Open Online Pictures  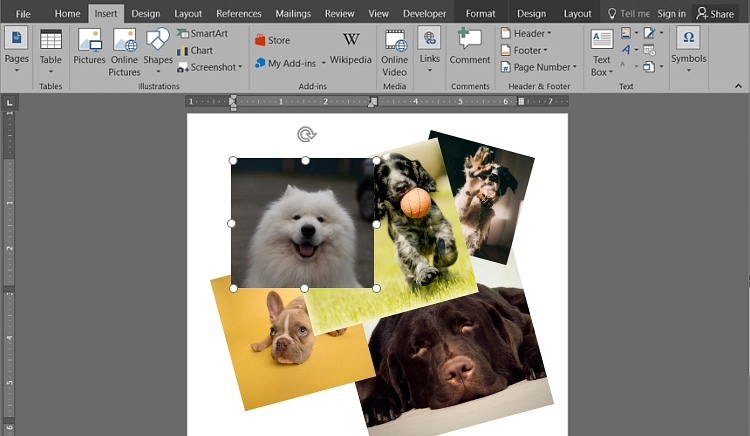pos(124,52)
